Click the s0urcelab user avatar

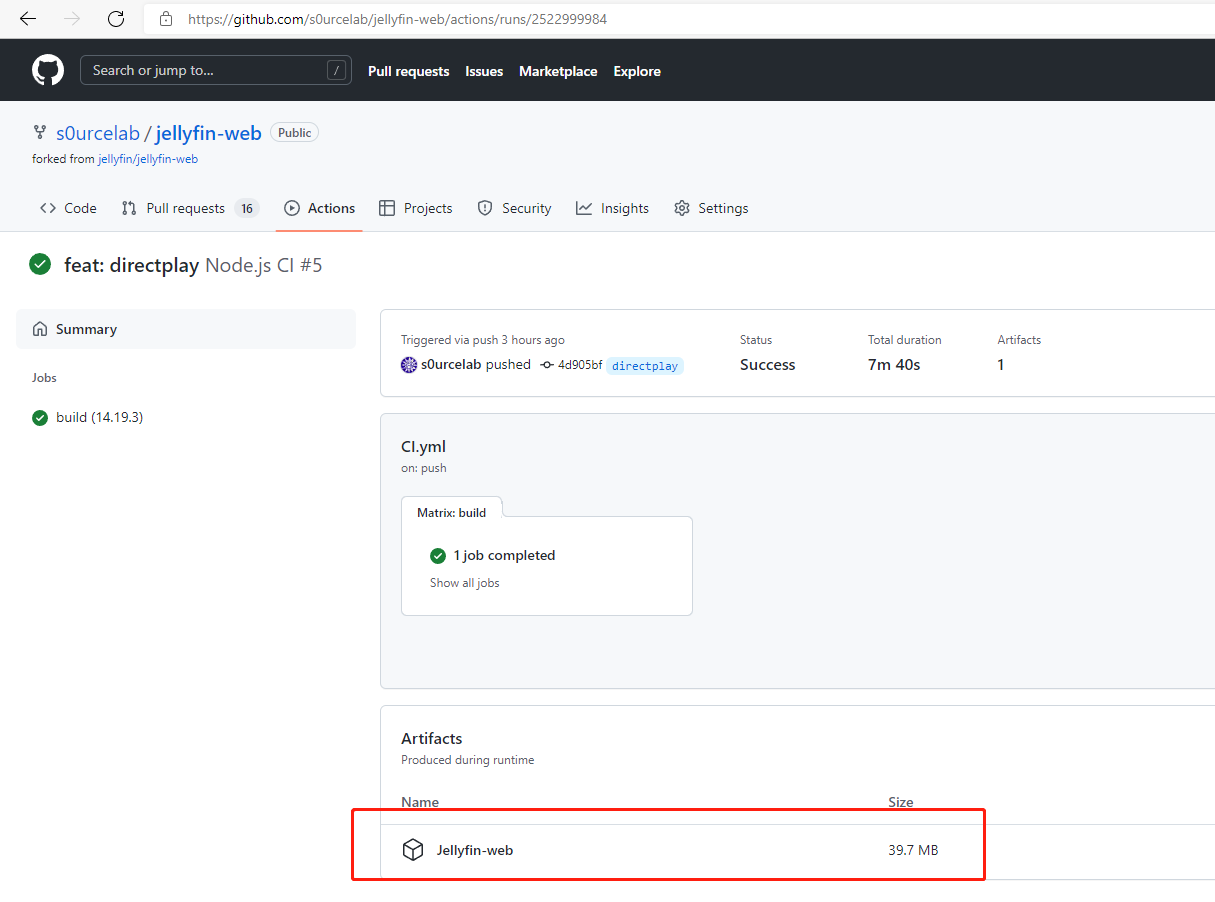click(409, 365)
